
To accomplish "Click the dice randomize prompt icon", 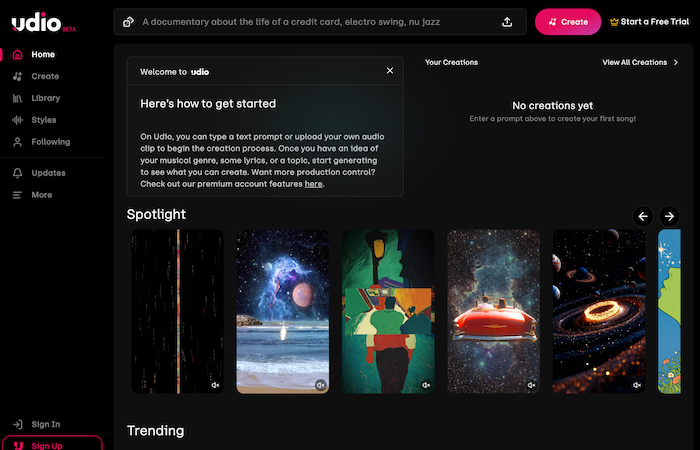I will click(129, 22).
